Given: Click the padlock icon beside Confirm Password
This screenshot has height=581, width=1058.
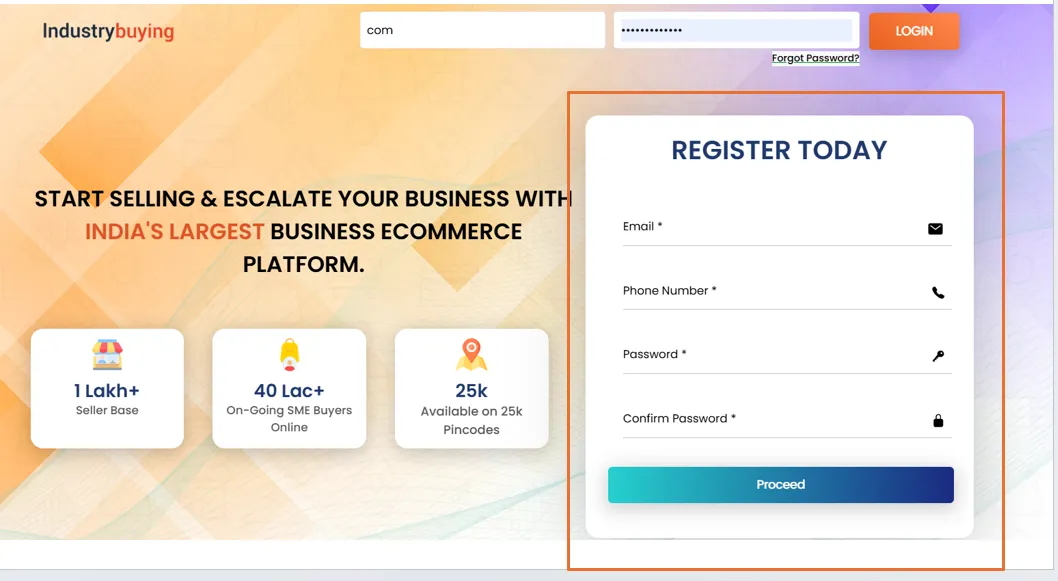Looking at the screenshot, I should pos(938,421).
